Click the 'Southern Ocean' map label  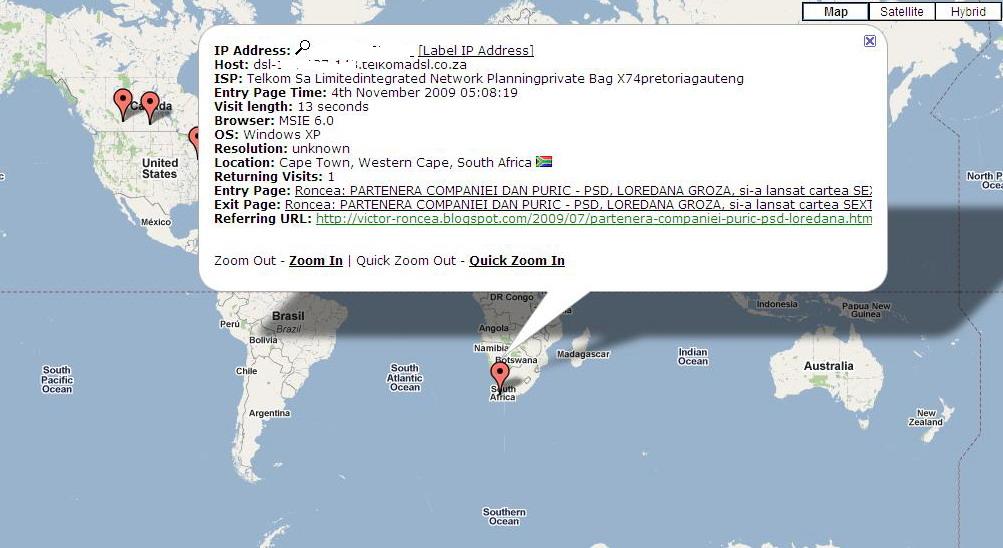(x=504, y=517)
